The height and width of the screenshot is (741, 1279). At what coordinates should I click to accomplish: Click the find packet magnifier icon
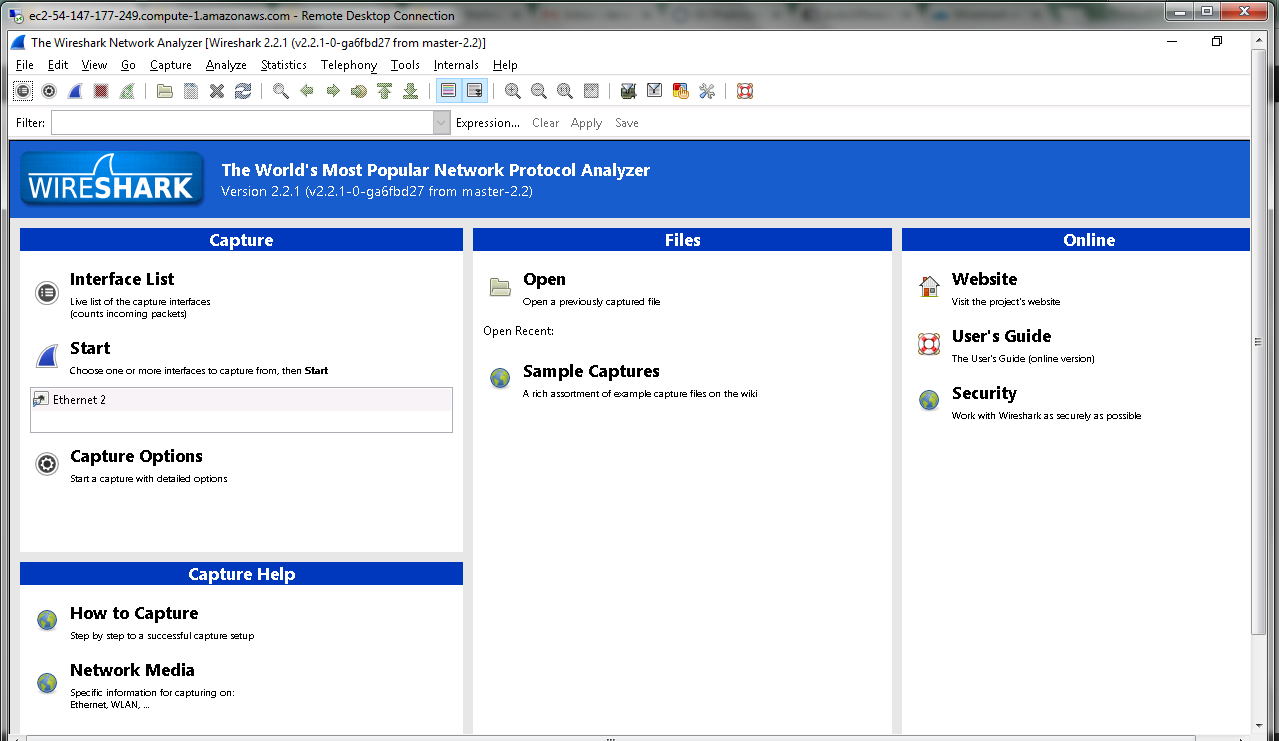(x=281, y=91)
